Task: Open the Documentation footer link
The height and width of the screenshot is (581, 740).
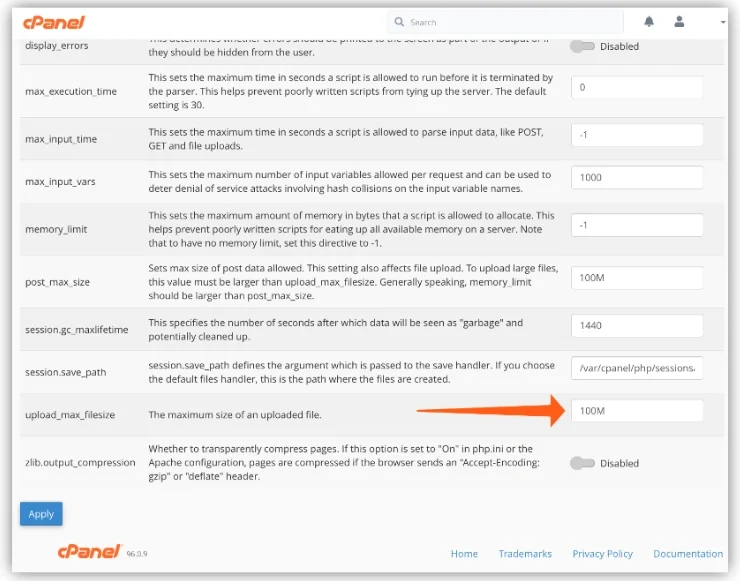Action: pyautogui.click(x=688, y=553)
